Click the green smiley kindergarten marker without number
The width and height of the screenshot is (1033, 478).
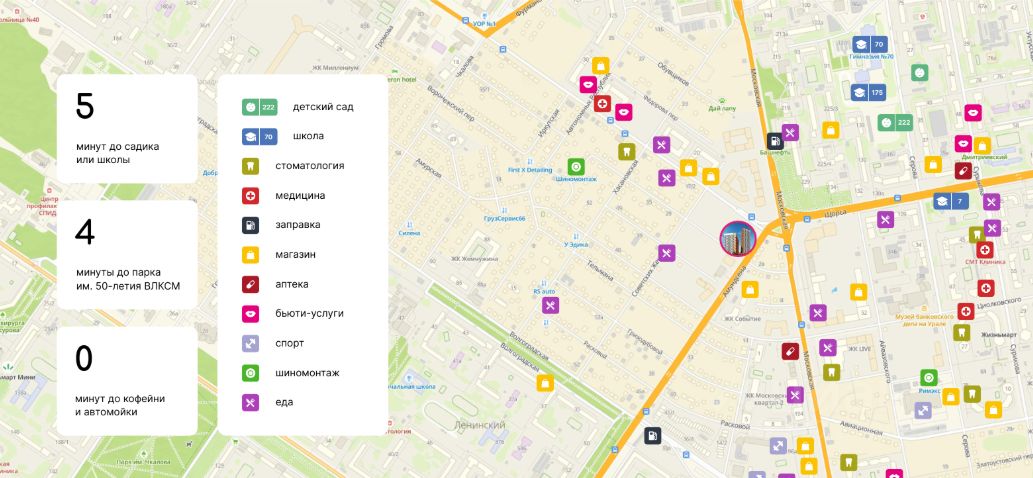coord(920,72)
